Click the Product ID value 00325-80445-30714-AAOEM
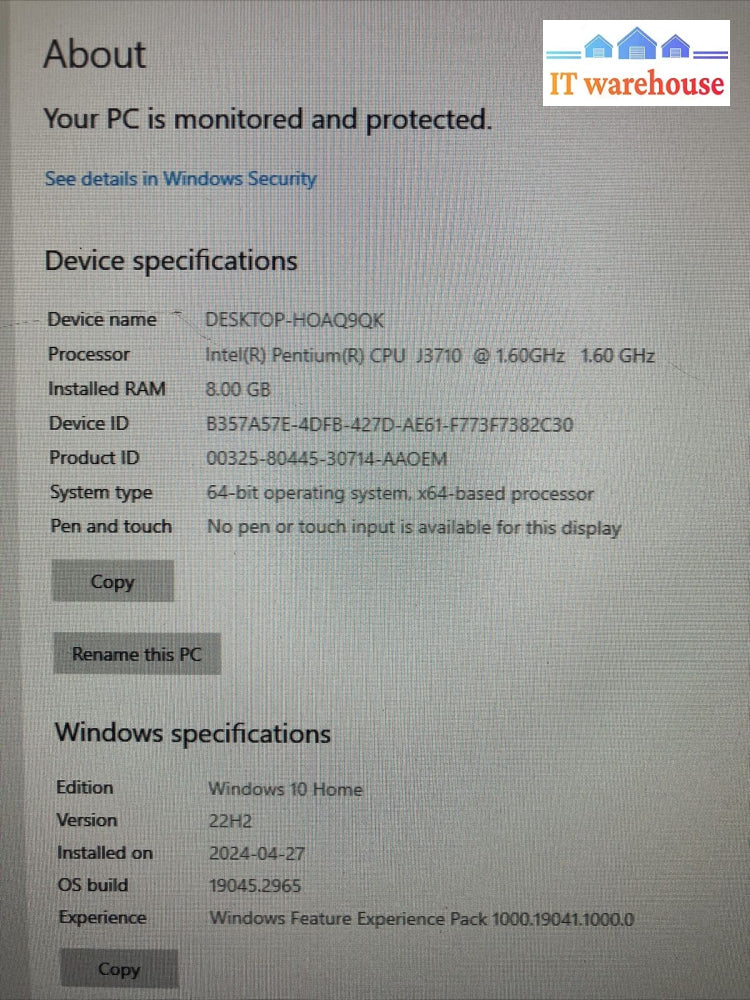This screenshot has height=1000, width=750. click(327, 459)
